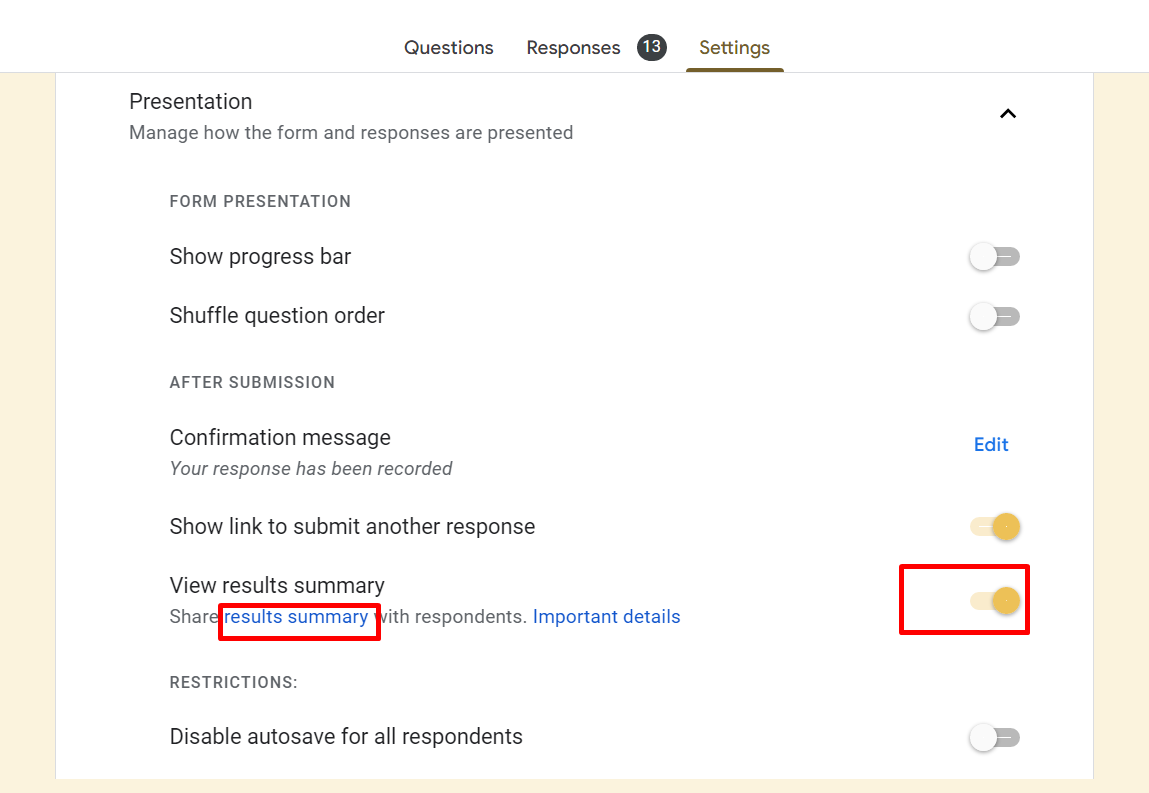The image size is (1149, 793).
Task: Click the View results summary label
Action: 277,585
